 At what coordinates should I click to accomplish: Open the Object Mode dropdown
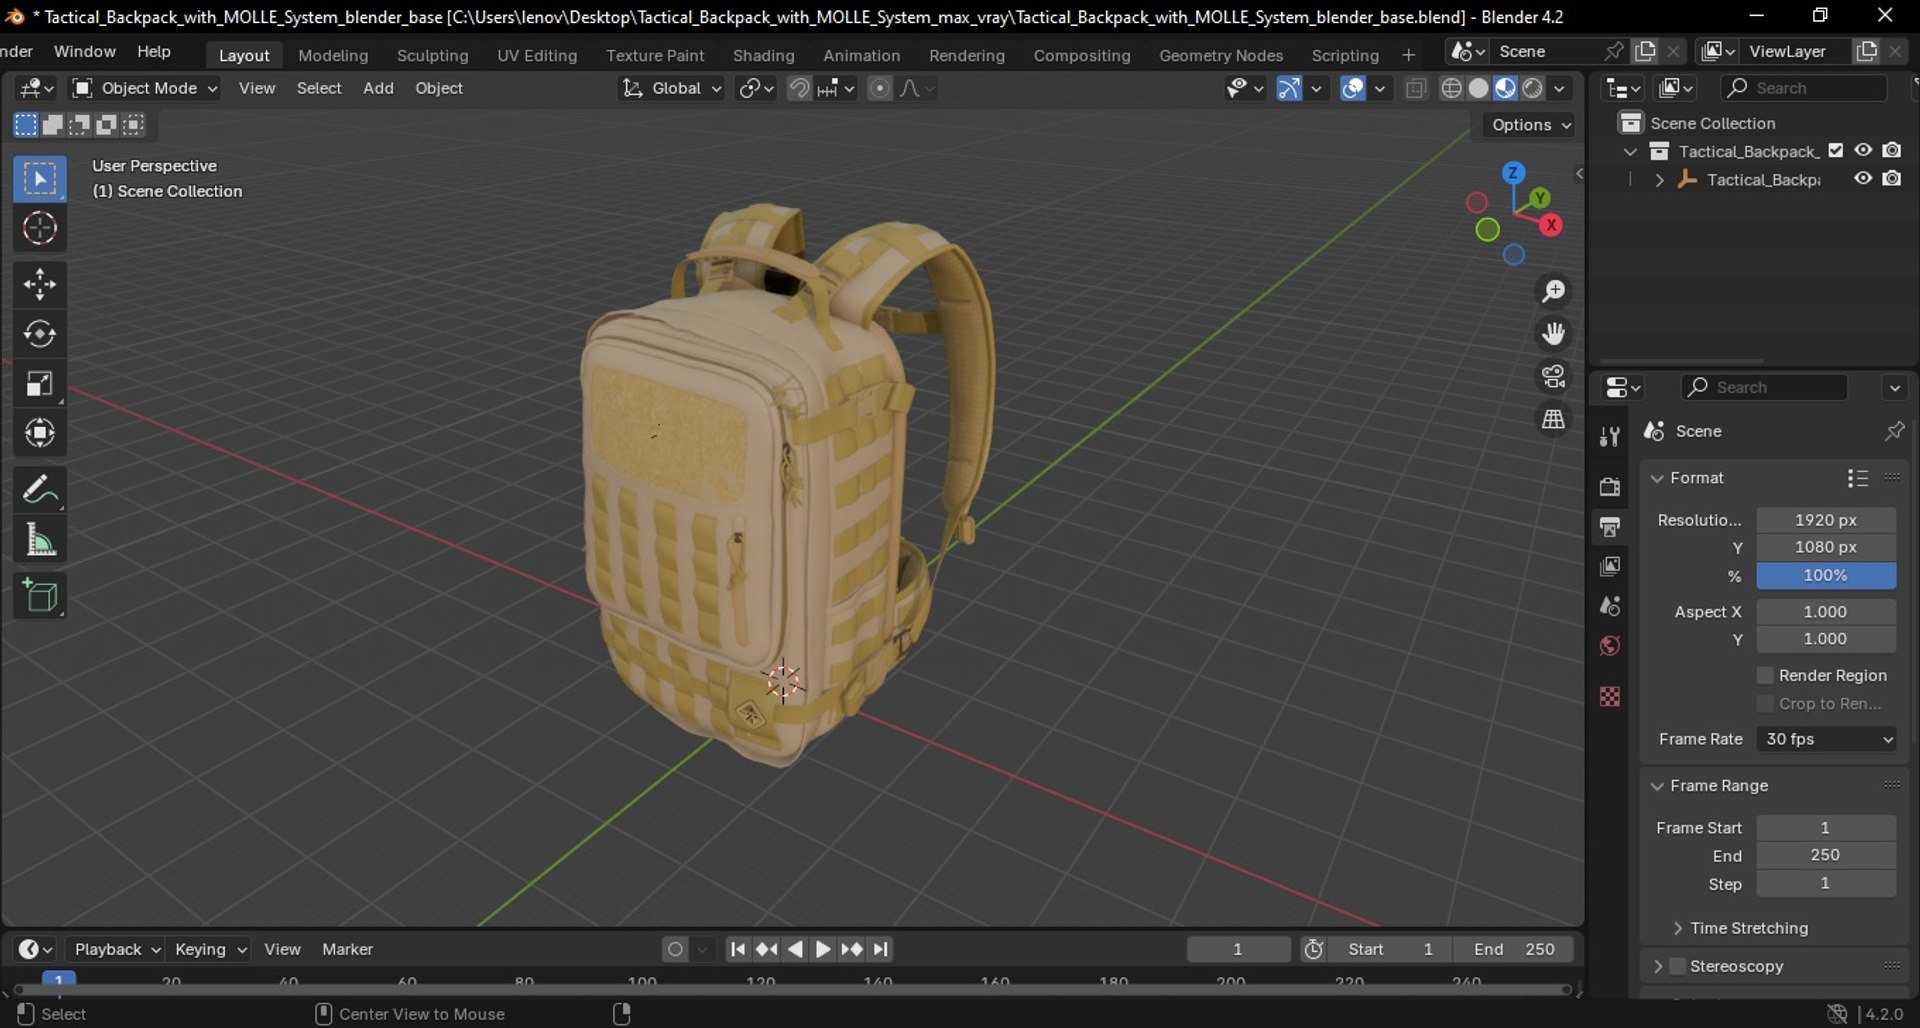coord(145,88)
